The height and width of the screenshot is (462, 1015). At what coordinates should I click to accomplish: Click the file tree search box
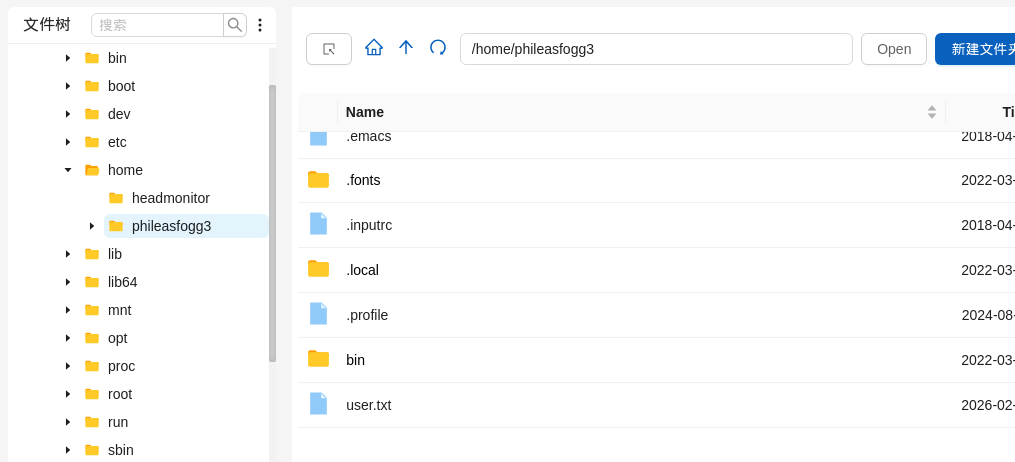coord(158,25)
